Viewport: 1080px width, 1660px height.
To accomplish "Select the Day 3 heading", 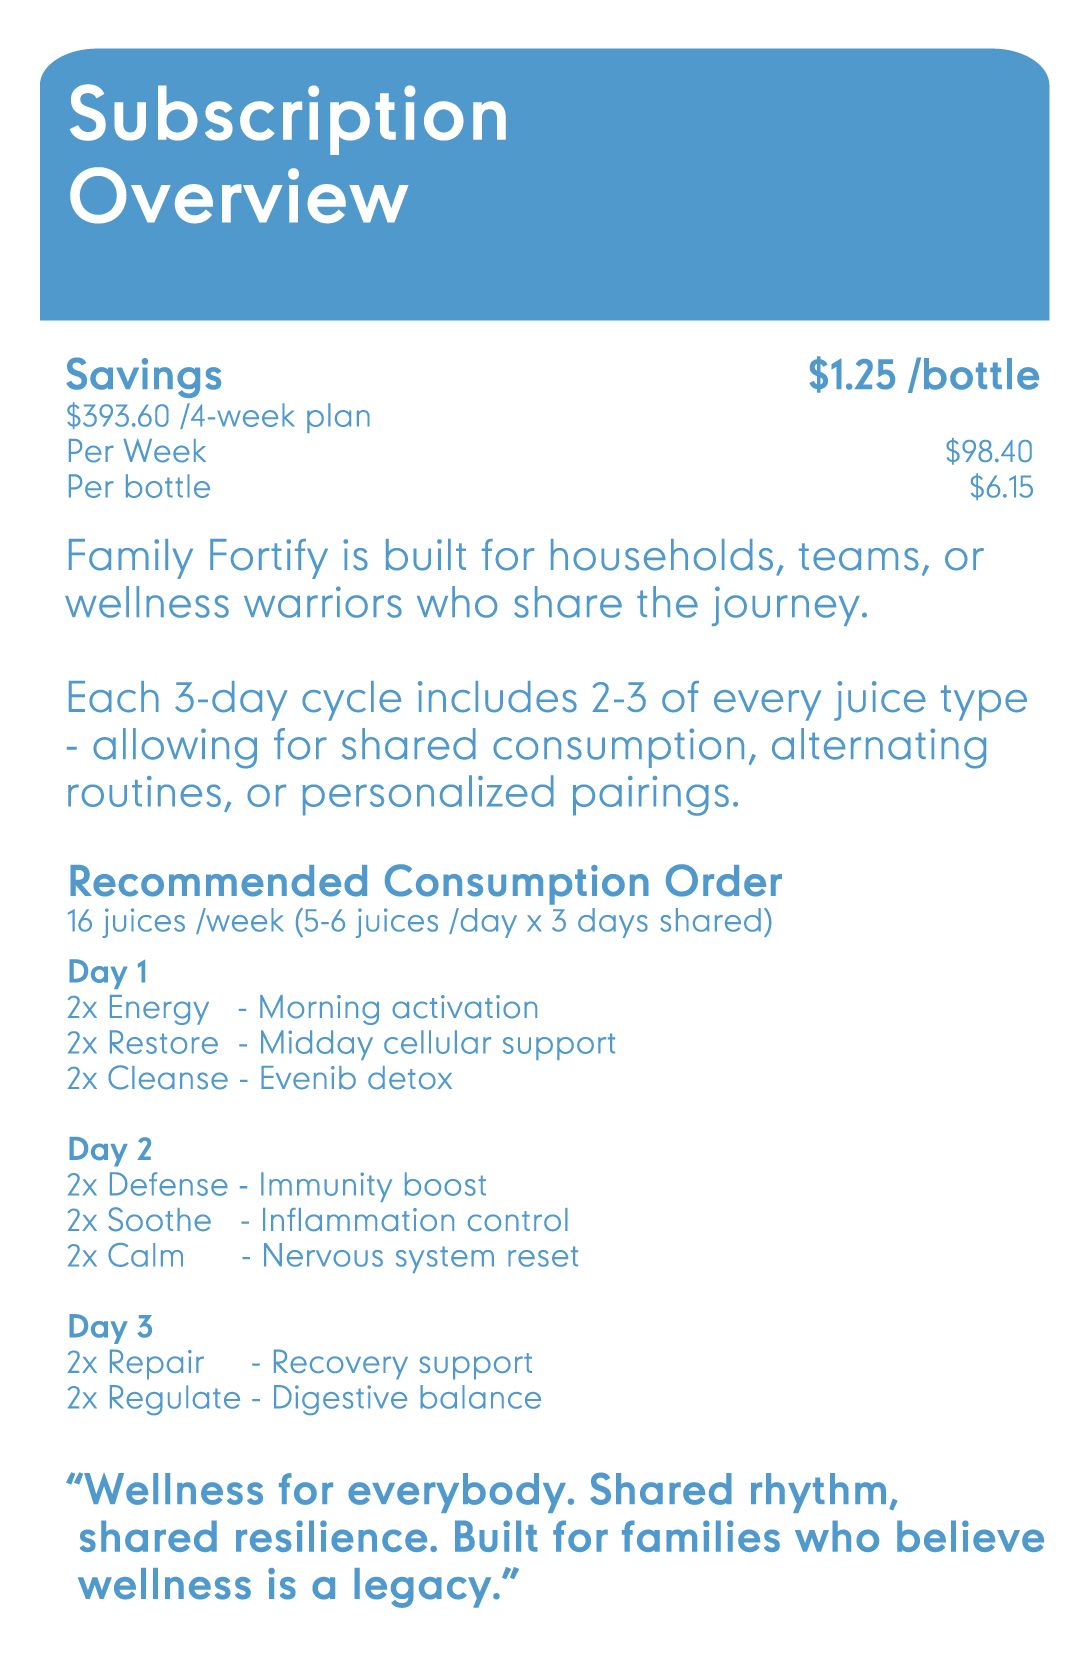I will [x=109, y=1327].
